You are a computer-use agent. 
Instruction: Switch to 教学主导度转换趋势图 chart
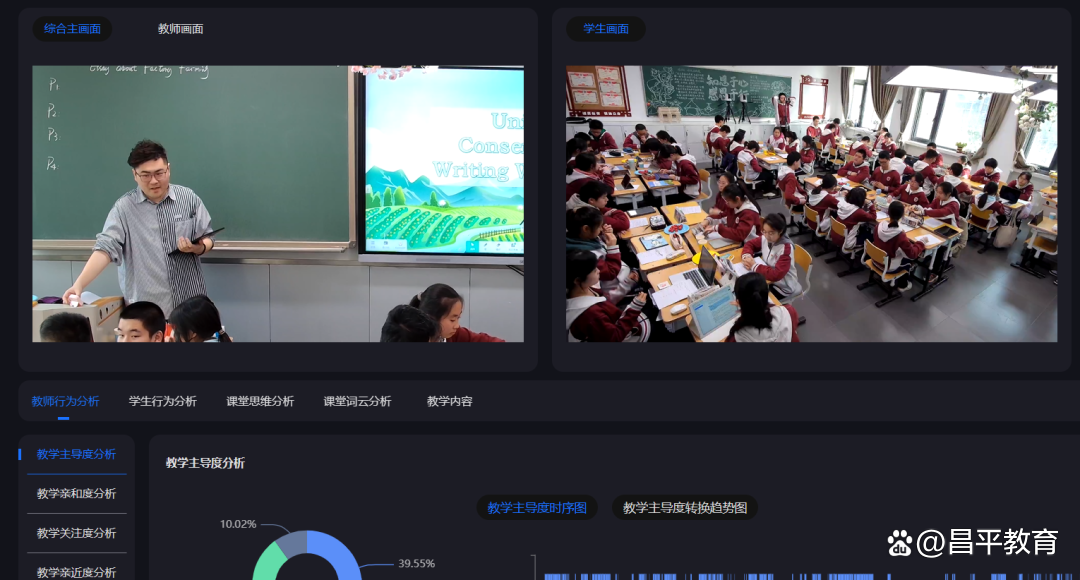click(685, 508)
